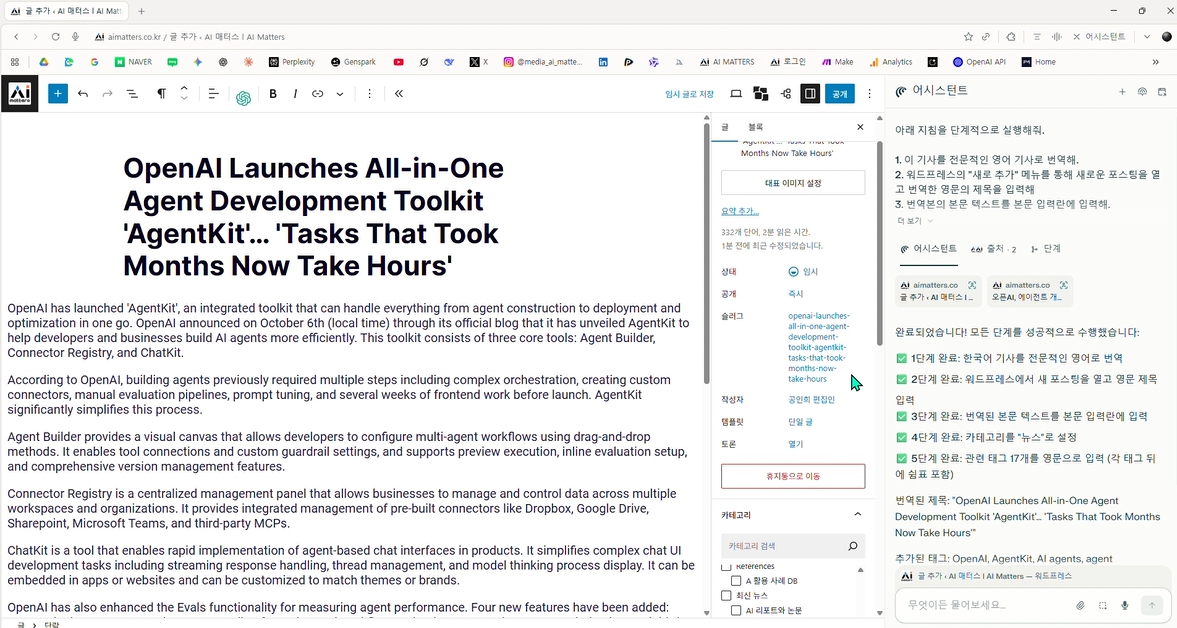Undo the last edit
This screenshot has width=1177, height=628.
[x=83, y=94]
